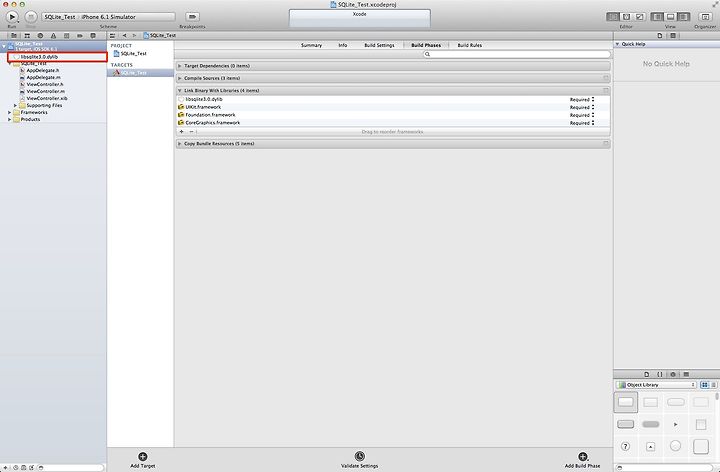
Task: Open ViewController.xib in the navigator
Action: pos(47,98)
